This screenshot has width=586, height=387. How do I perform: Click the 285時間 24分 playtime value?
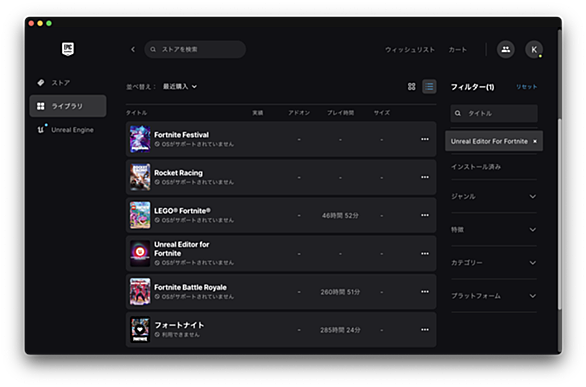[x=340, y=330]
